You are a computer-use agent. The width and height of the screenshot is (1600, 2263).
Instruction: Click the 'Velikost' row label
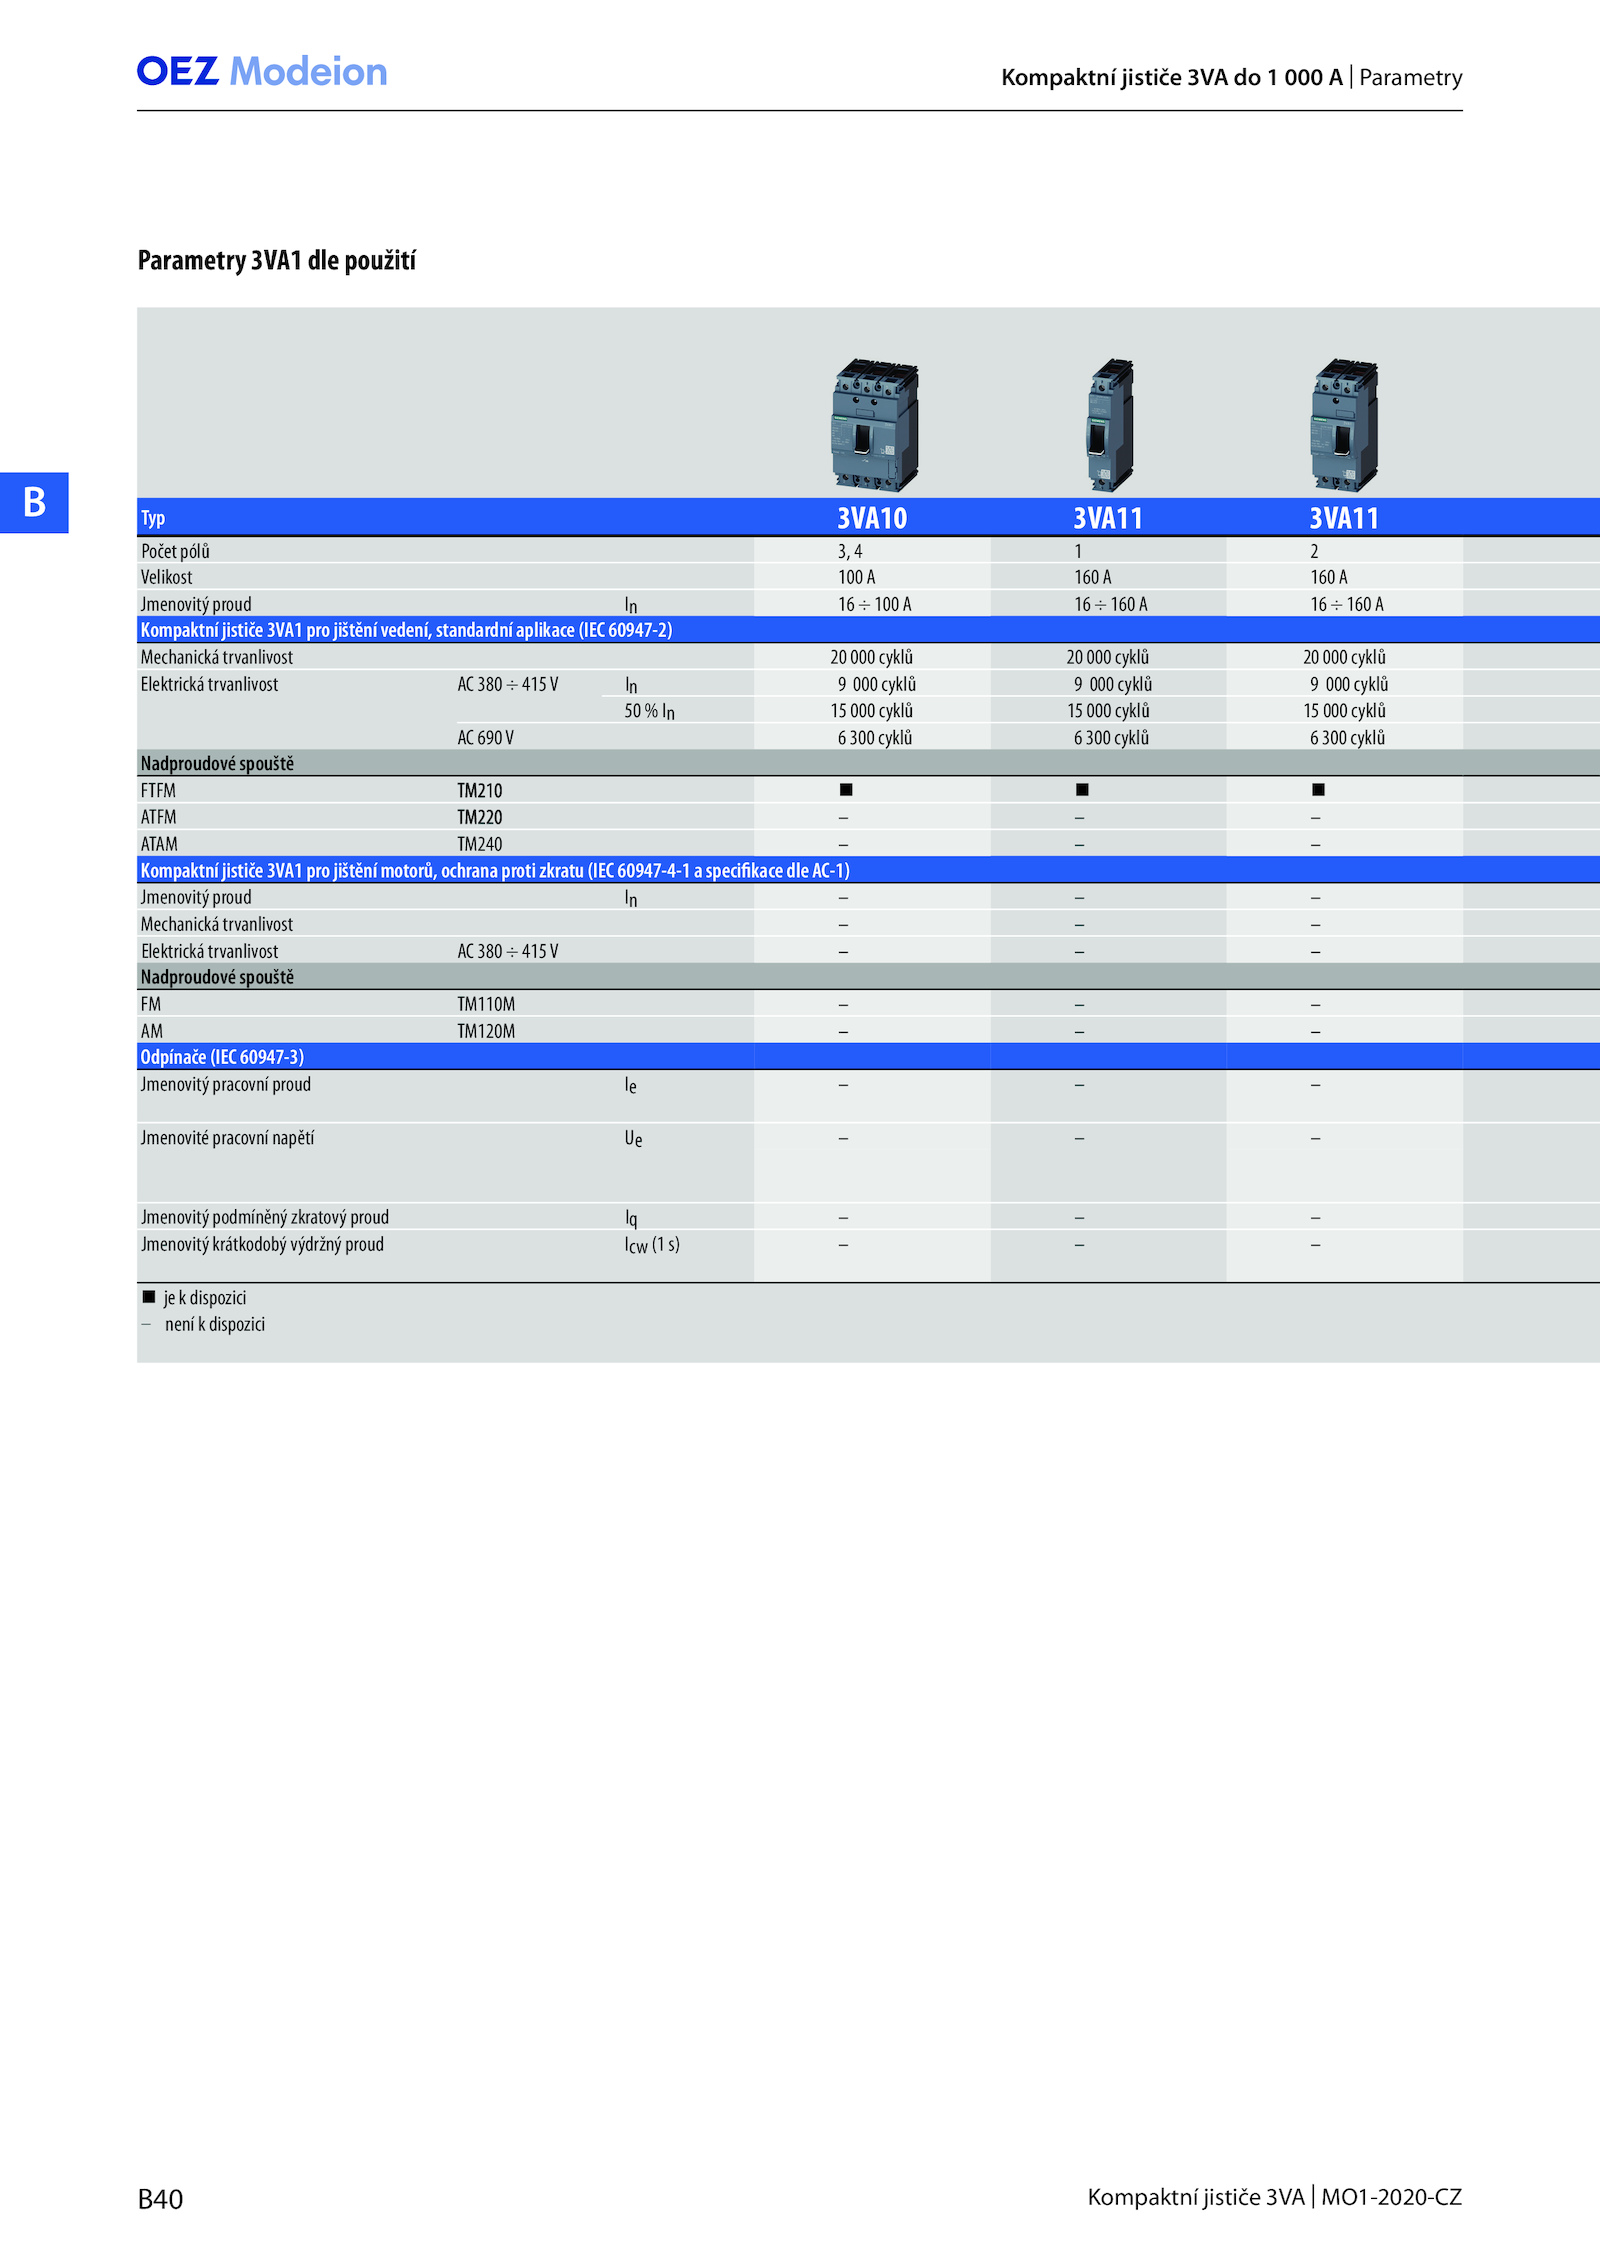[166, 577]
